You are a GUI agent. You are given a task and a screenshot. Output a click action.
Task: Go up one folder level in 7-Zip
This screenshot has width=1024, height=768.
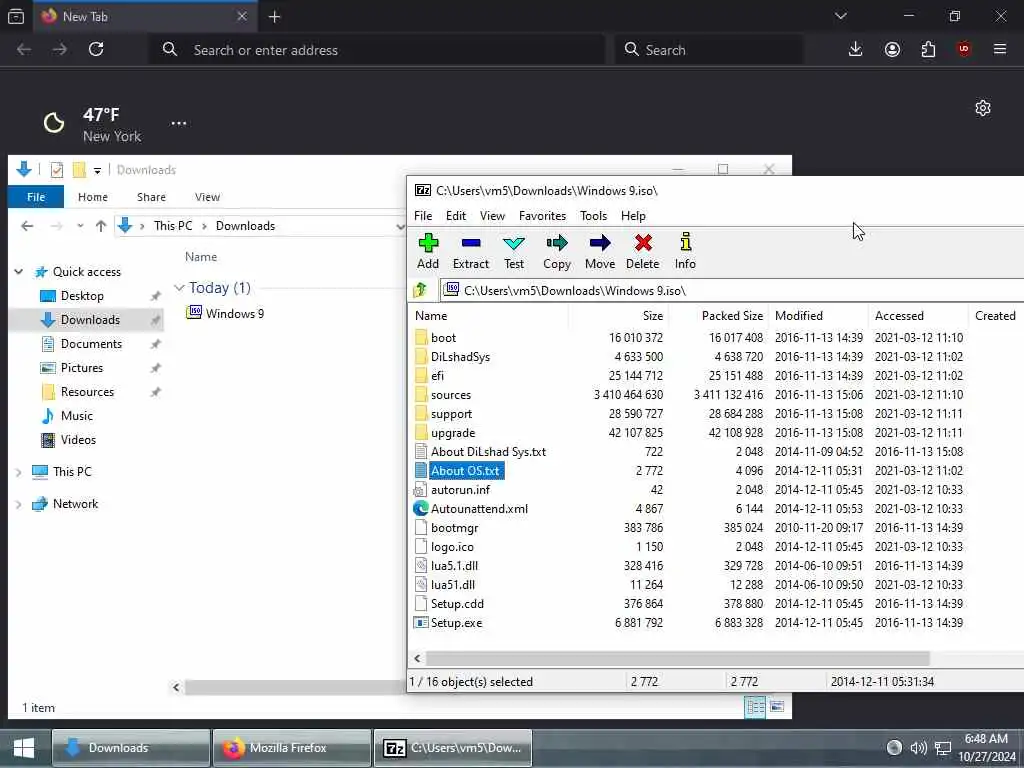tap(421, 290)
